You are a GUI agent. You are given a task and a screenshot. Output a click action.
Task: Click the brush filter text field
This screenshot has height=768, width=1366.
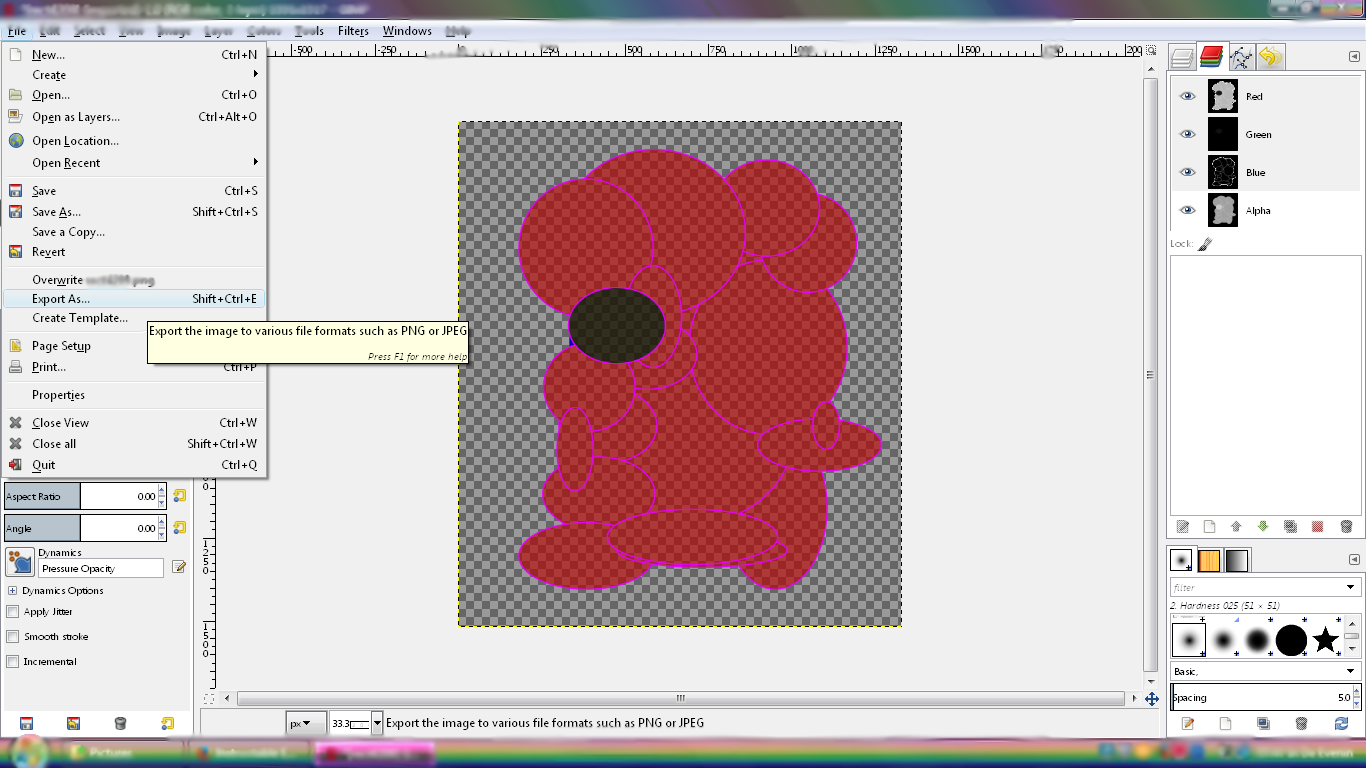tap(1258, 588)
